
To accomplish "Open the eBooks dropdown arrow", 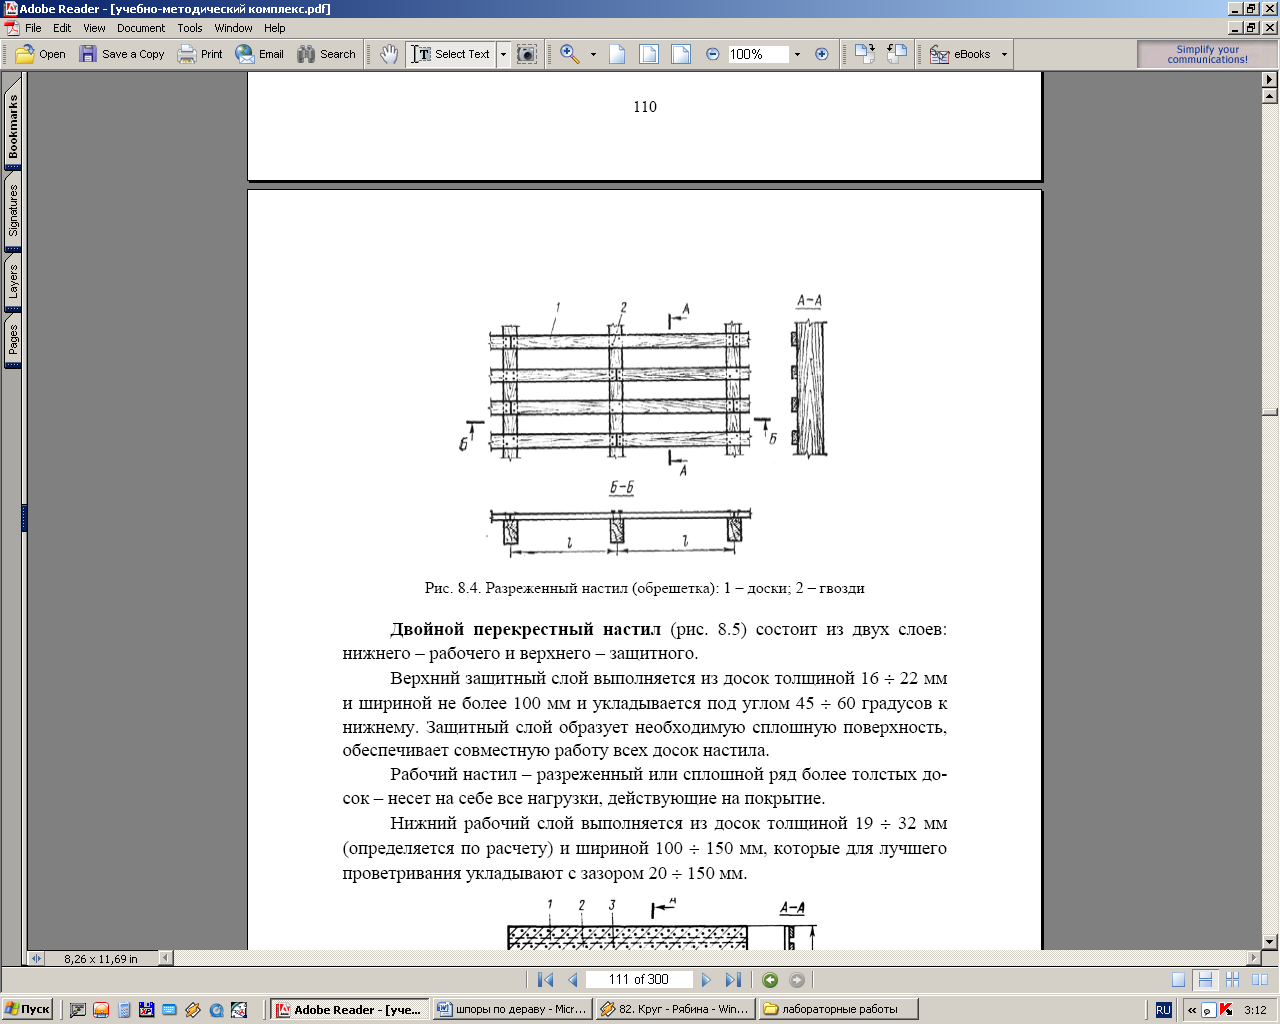I will pos(1004,54).
